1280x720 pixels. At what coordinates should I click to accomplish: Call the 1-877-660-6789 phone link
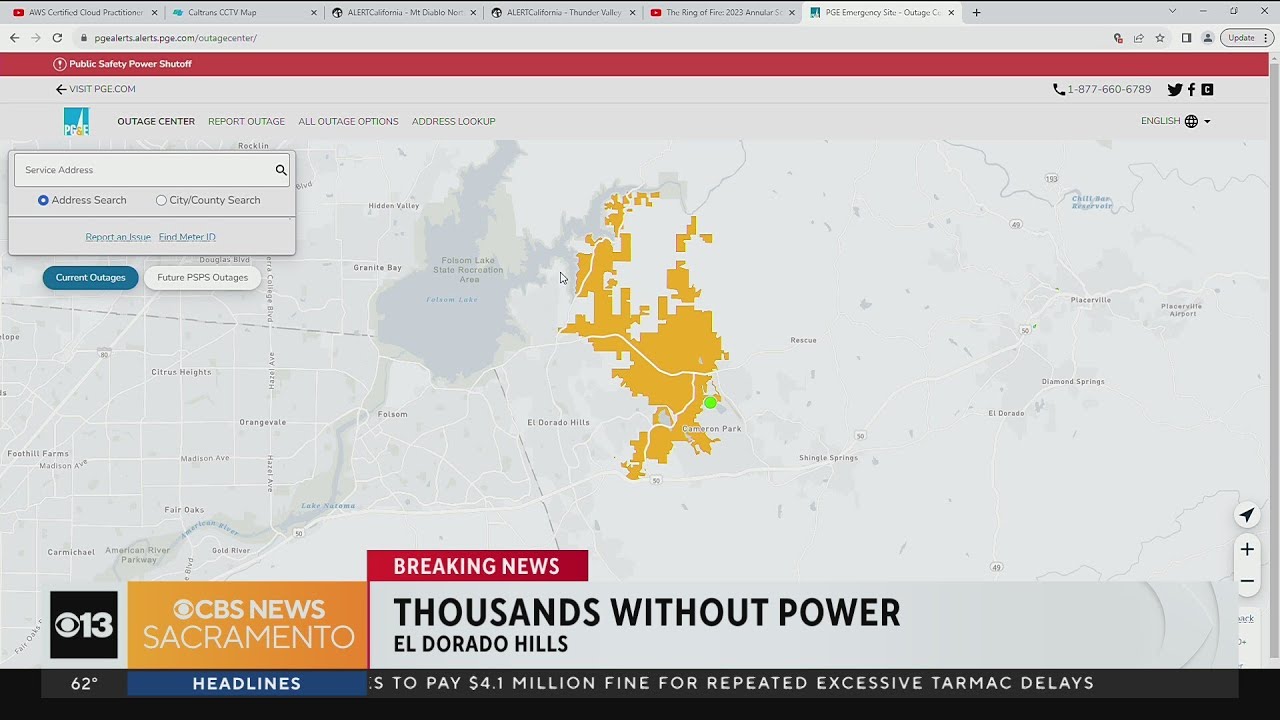tap(1102, 89)
